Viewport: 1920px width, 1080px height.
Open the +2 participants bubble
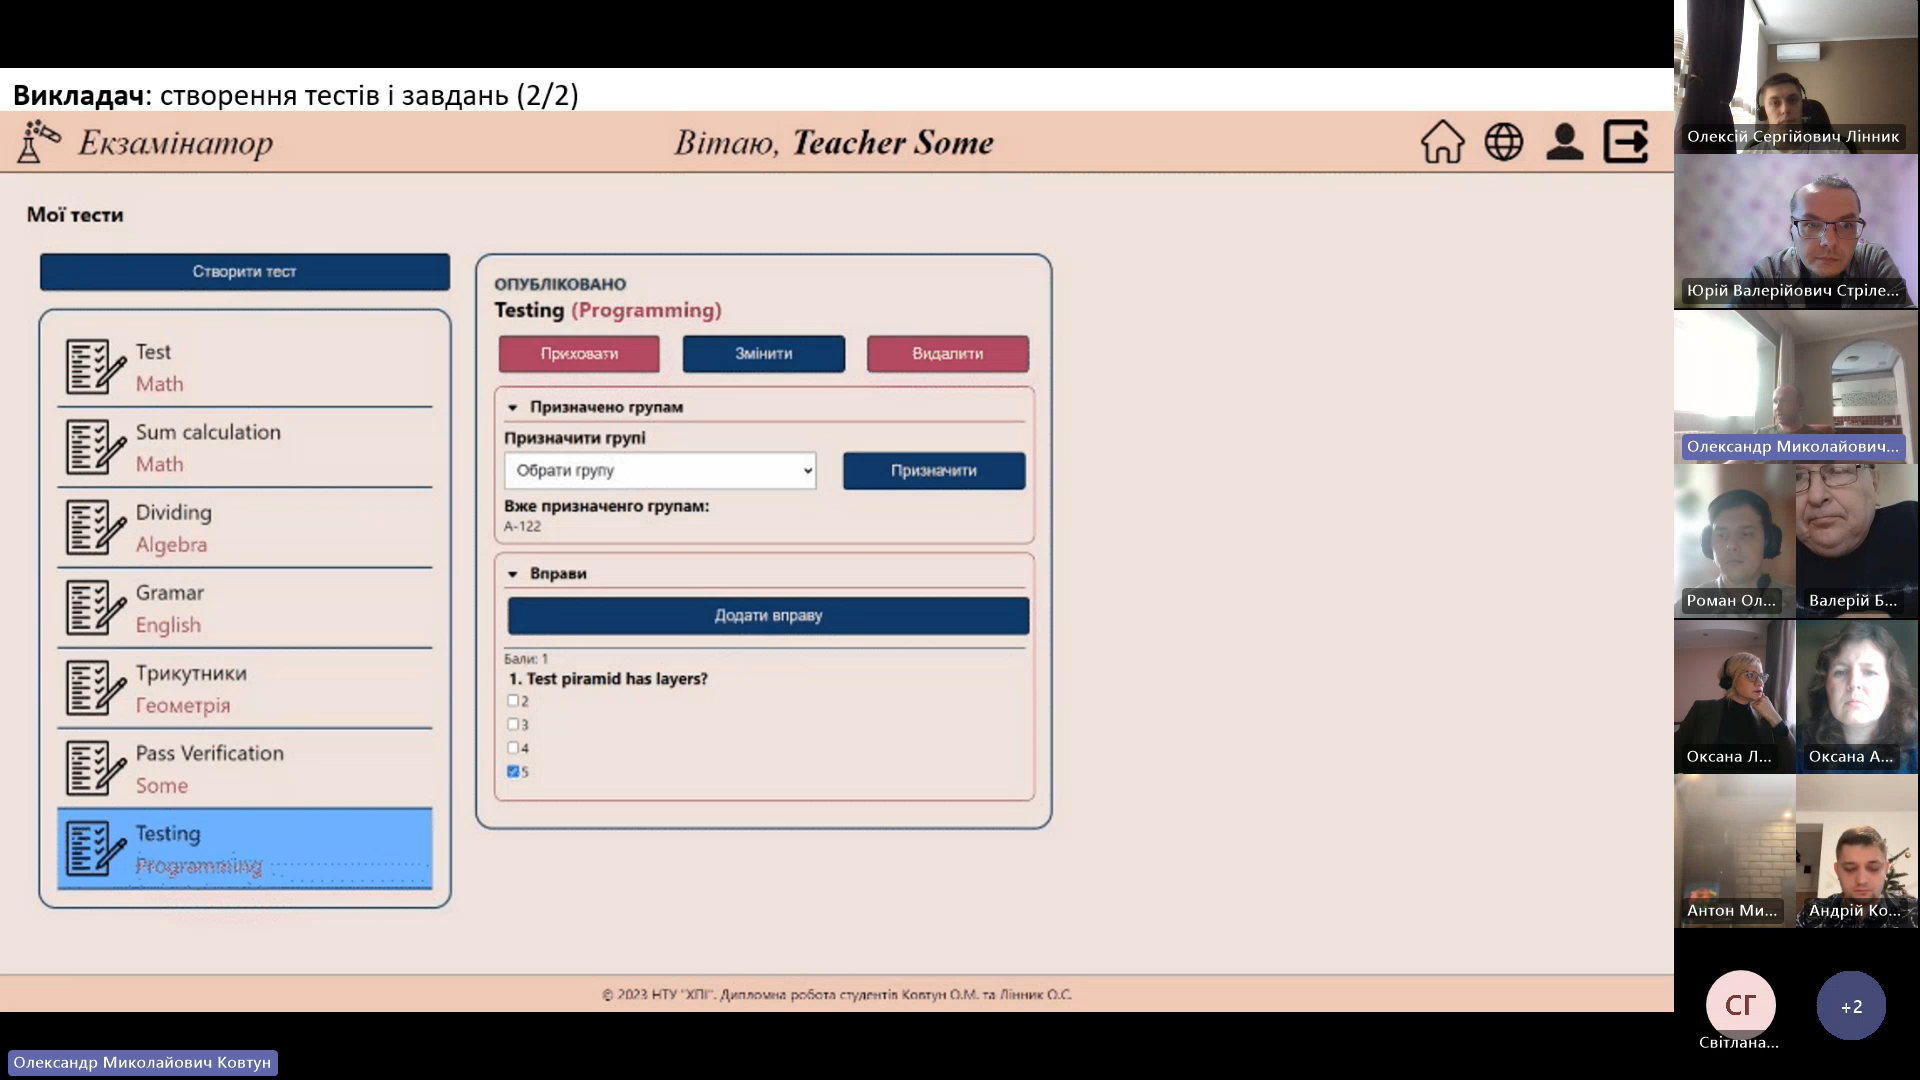click(x=1851, y=1006)
